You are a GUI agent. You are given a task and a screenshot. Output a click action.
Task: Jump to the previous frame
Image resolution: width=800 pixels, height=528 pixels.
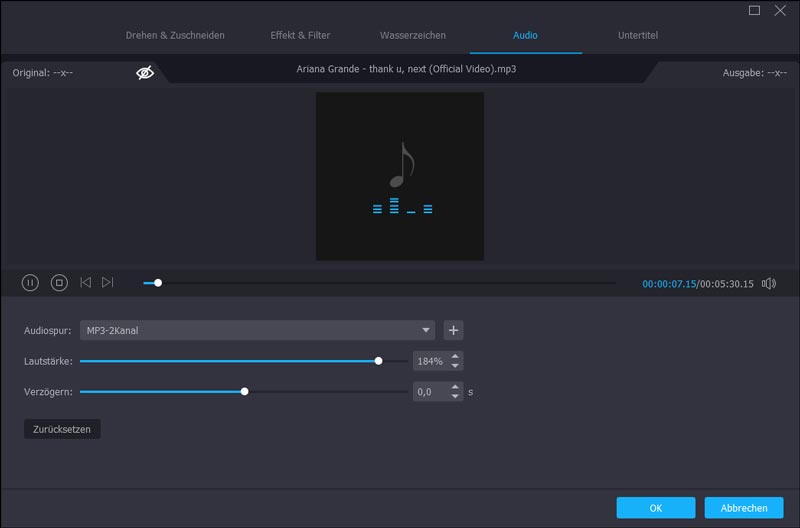[x=85, y=283]
